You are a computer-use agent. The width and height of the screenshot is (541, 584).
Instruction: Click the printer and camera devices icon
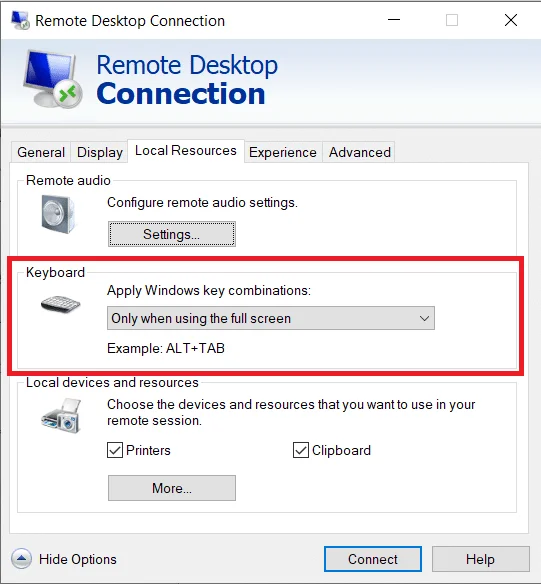coord(61,416)
